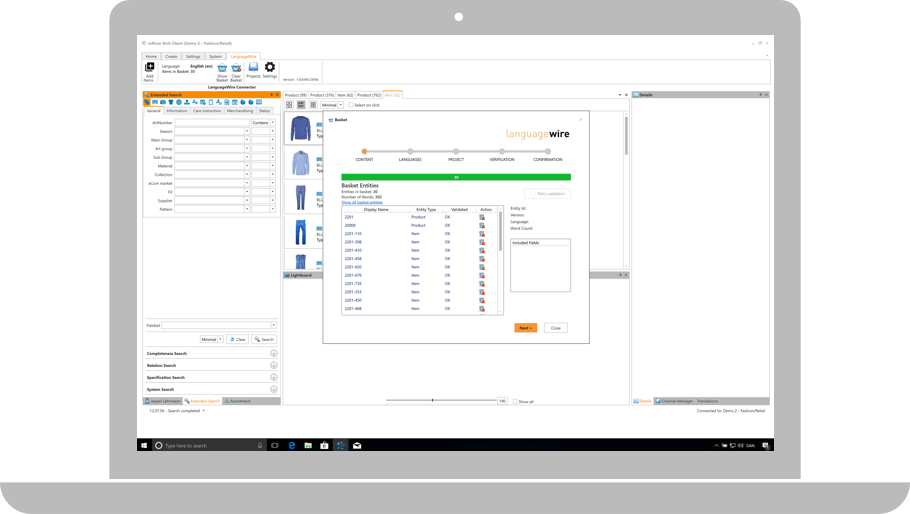Switch to the Care instruction tab
The width and height of the screenshot is (910, 514).
(x=207, y=111)
